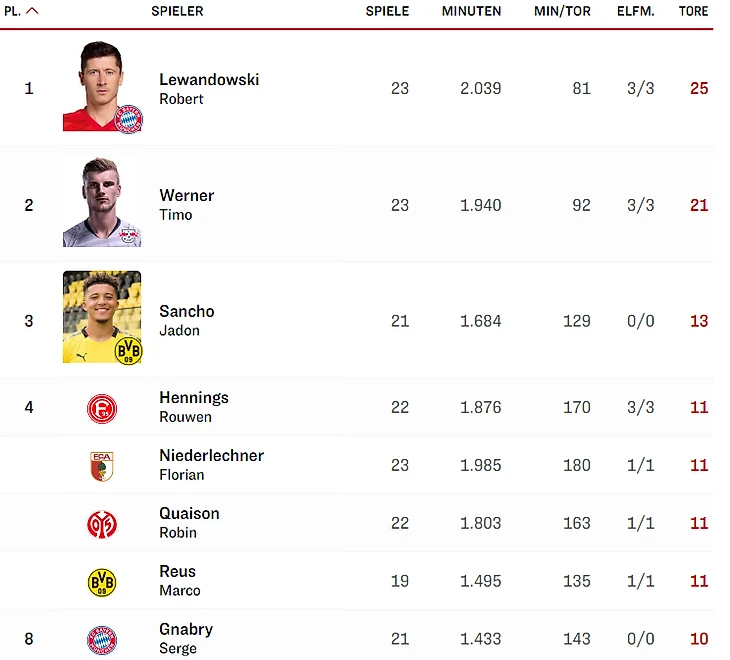Click the SPIELER column header
Viewport: 730px width, 660px height.
tap(177, 11)
